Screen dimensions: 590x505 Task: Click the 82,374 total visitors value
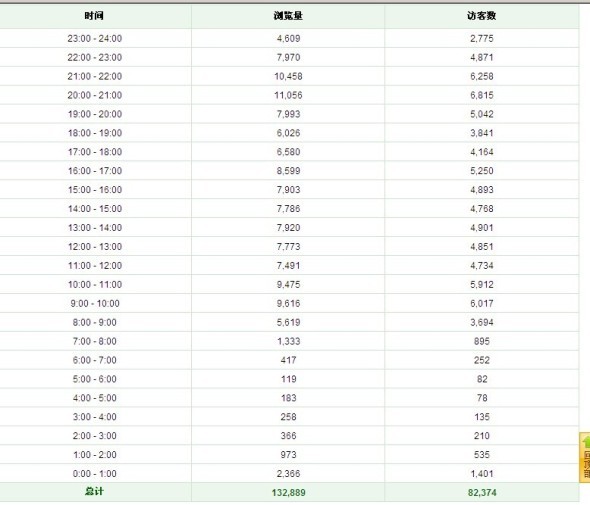coord(482,492)
